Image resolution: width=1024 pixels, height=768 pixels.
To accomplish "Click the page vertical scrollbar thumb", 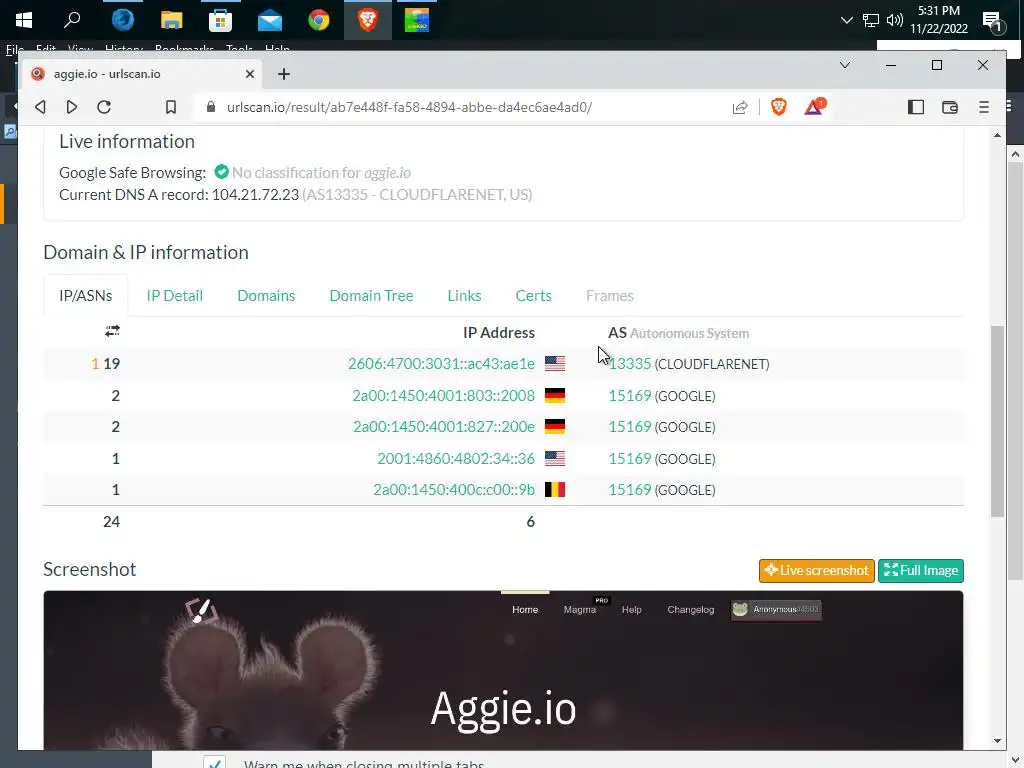I will (x=997, y=421).
